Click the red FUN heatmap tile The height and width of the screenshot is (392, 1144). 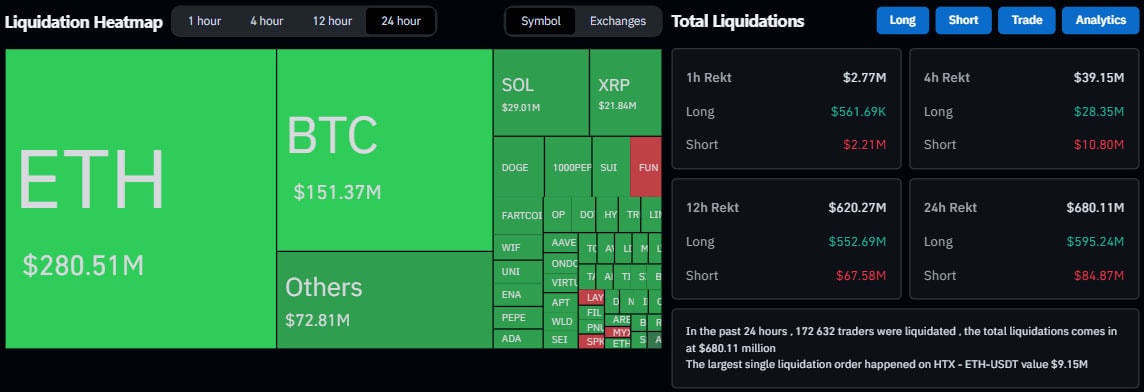(x=646, y=167)
